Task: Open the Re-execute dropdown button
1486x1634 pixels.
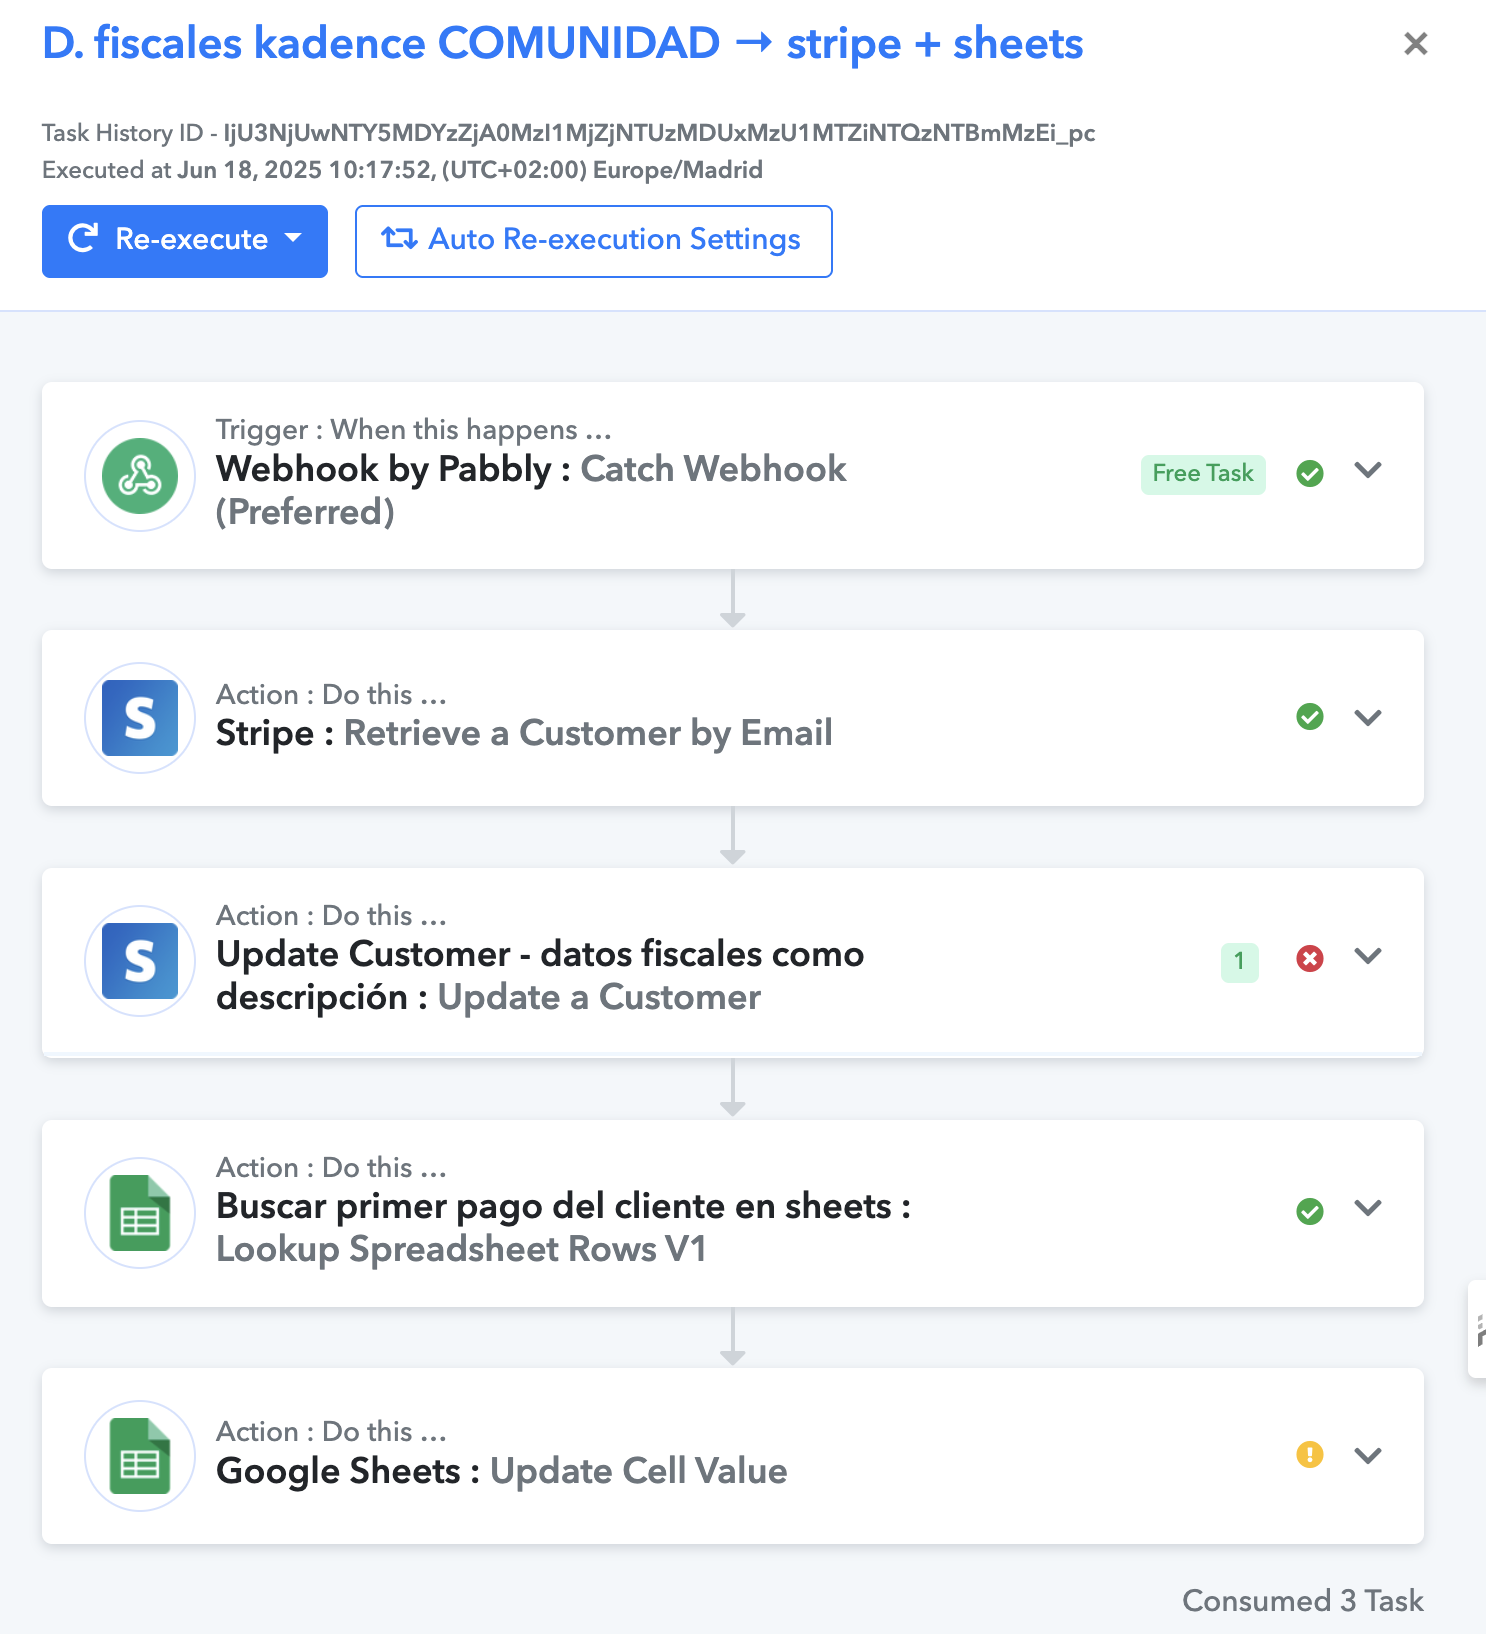Action: (185, 241)
